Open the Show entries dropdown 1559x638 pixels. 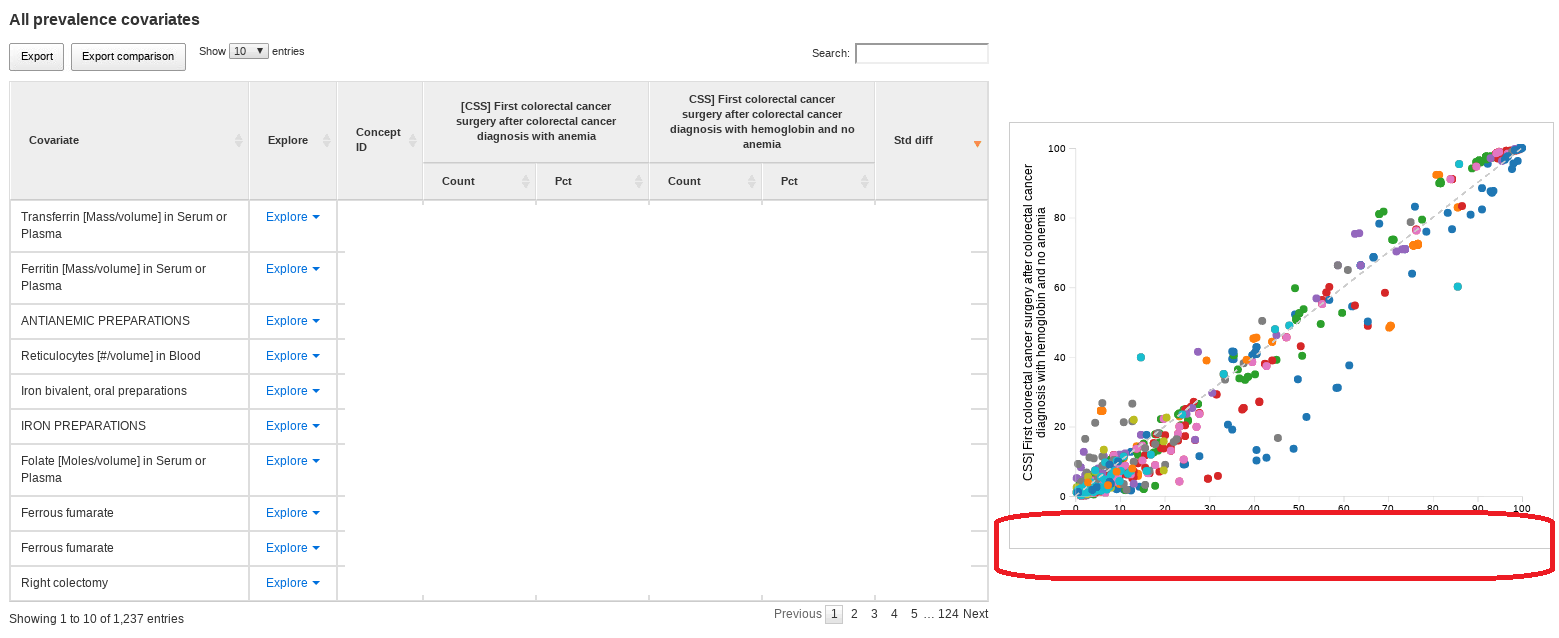tap(248, 50)
